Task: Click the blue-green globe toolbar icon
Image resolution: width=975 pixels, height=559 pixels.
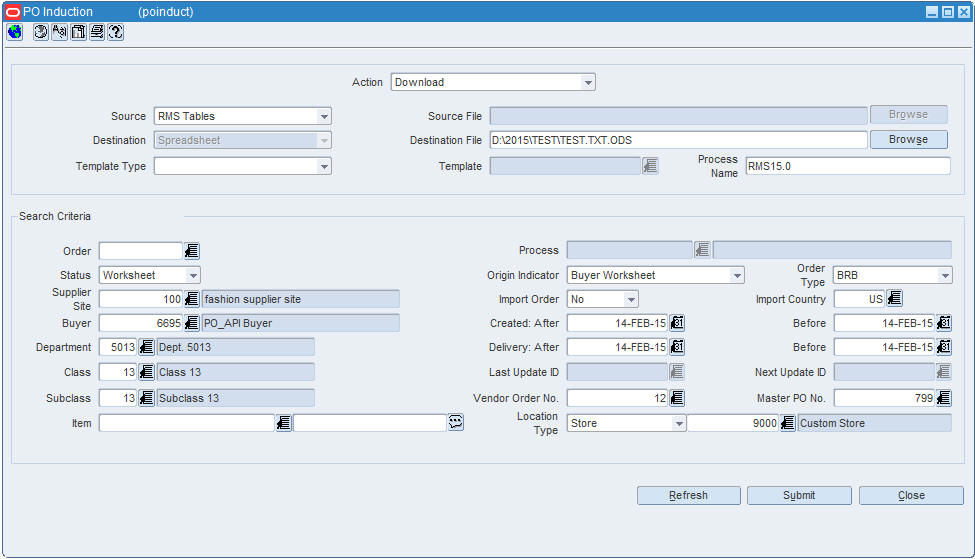Action: 14,32
